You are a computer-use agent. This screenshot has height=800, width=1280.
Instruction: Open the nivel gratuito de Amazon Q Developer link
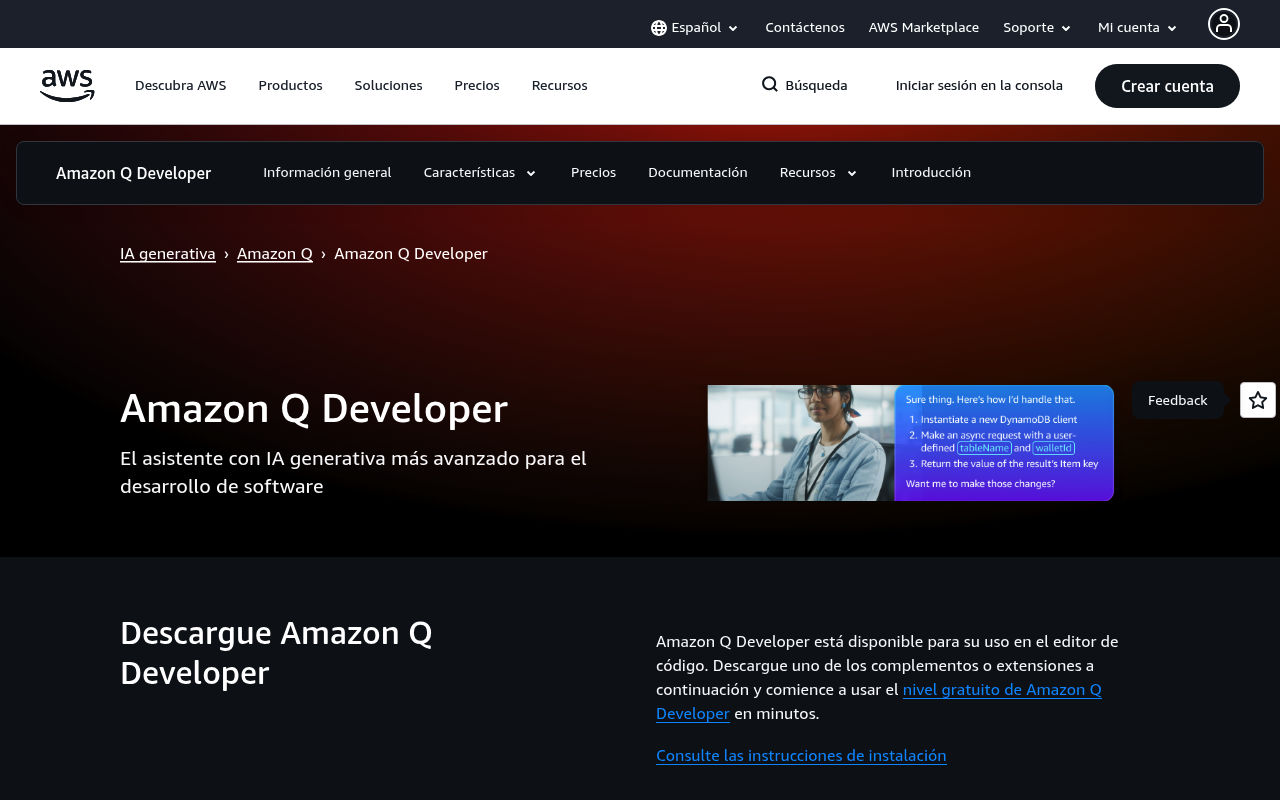tap(1000, 688)
